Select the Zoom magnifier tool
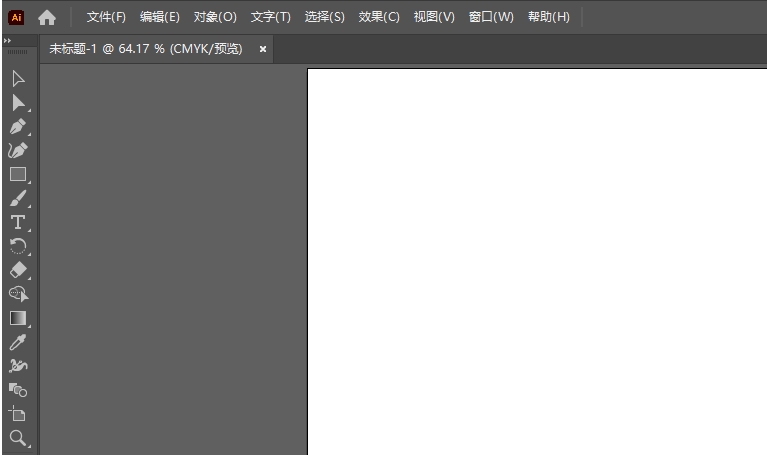This screenshot has width=767, height=455. [x=18, y=438]
